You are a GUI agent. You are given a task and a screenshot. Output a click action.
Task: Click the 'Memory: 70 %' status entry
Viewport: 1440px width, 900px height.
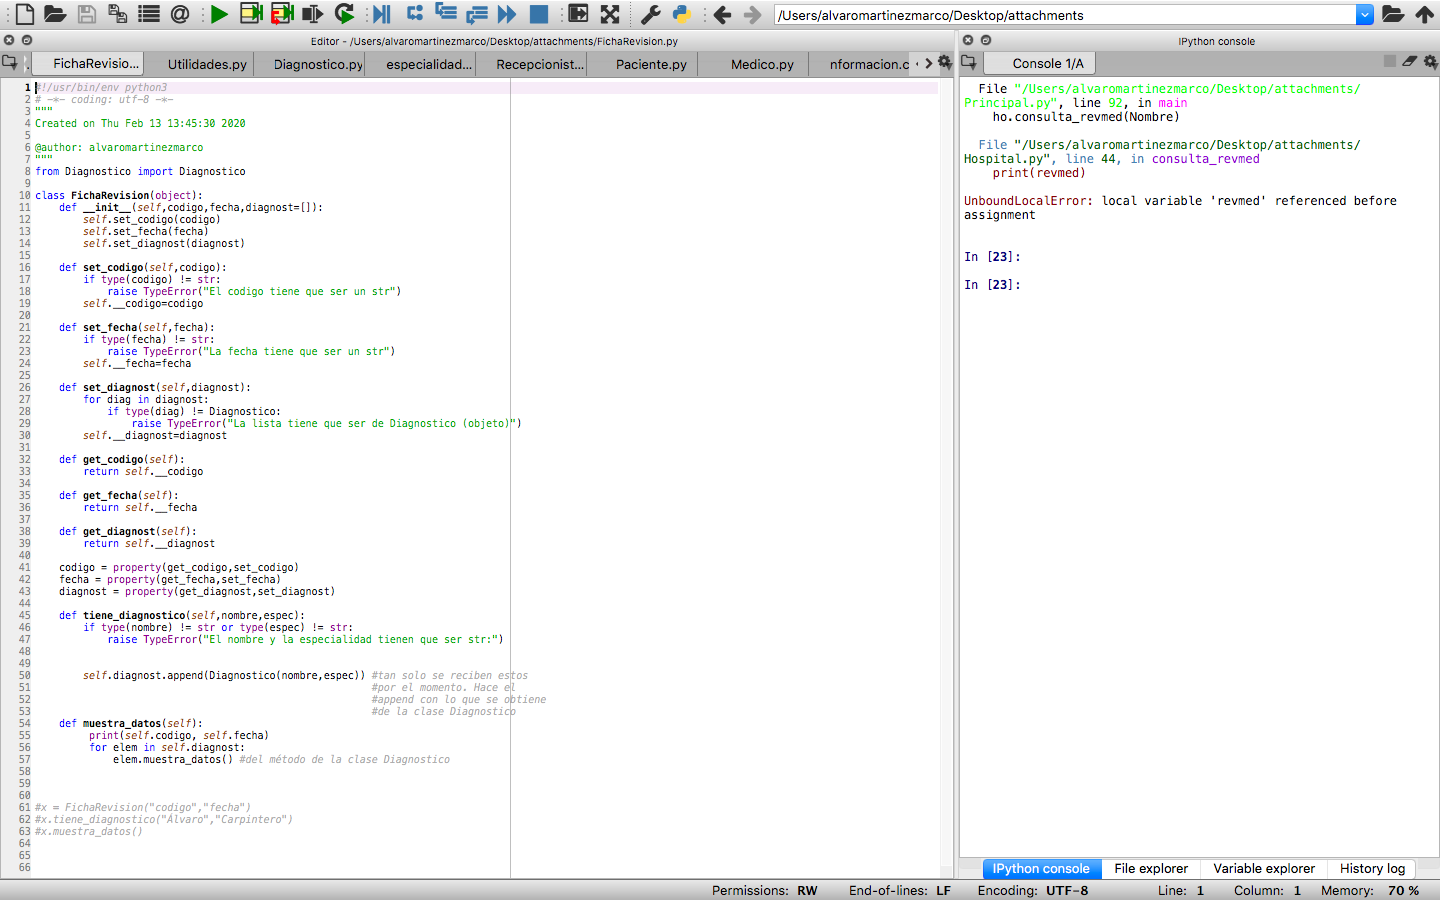click(x=1369, y=891)
